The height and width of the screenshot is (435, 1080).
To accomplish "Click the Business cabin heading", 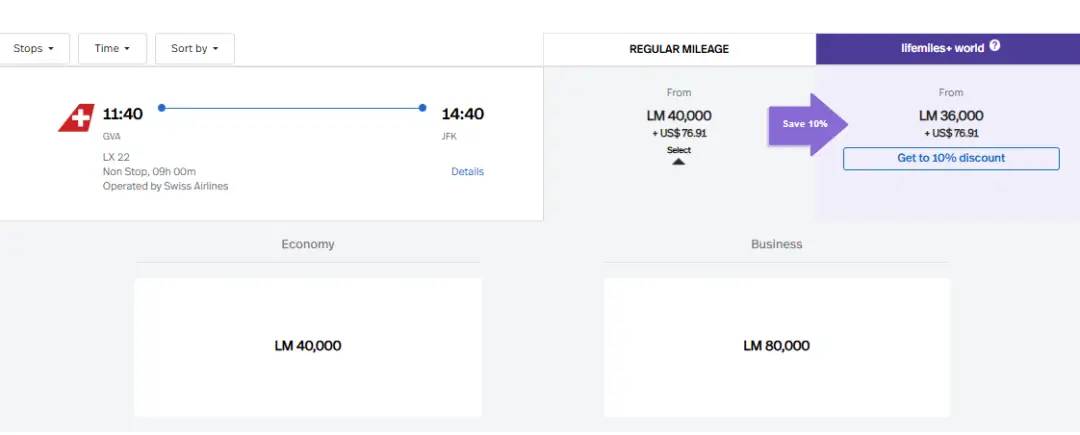I will (x=777, y=244).
